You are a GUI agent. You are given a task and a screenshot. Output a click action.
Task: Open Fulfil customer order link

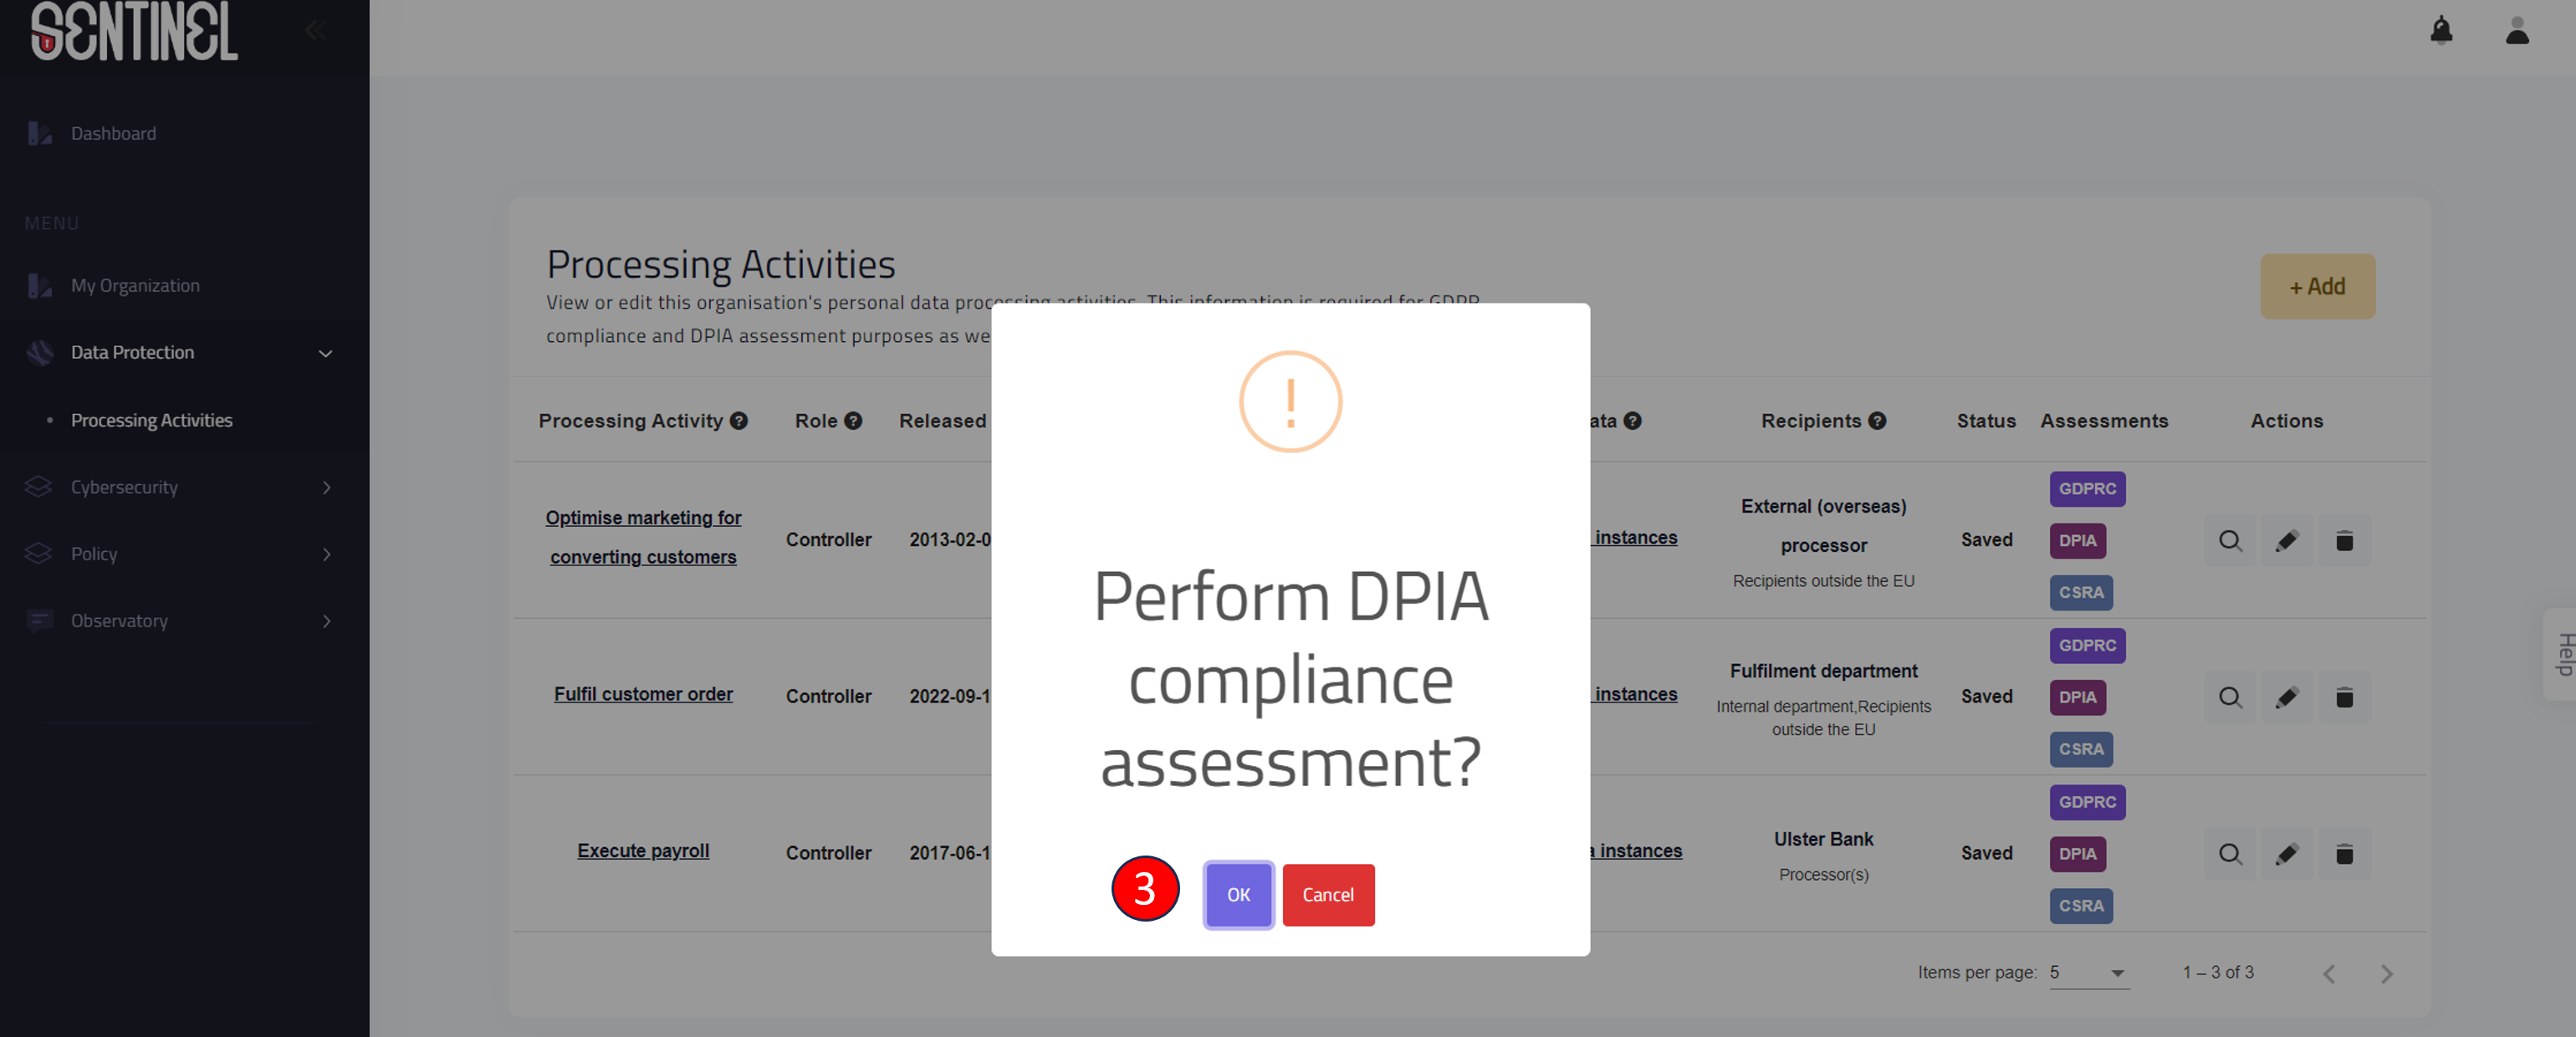(x=643, y=694)
